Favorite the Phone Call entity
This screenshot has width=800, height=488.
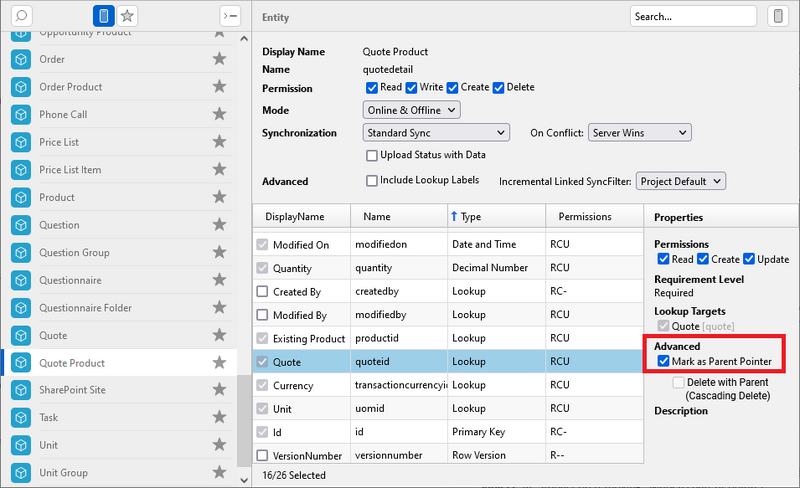tap(219, 115)
